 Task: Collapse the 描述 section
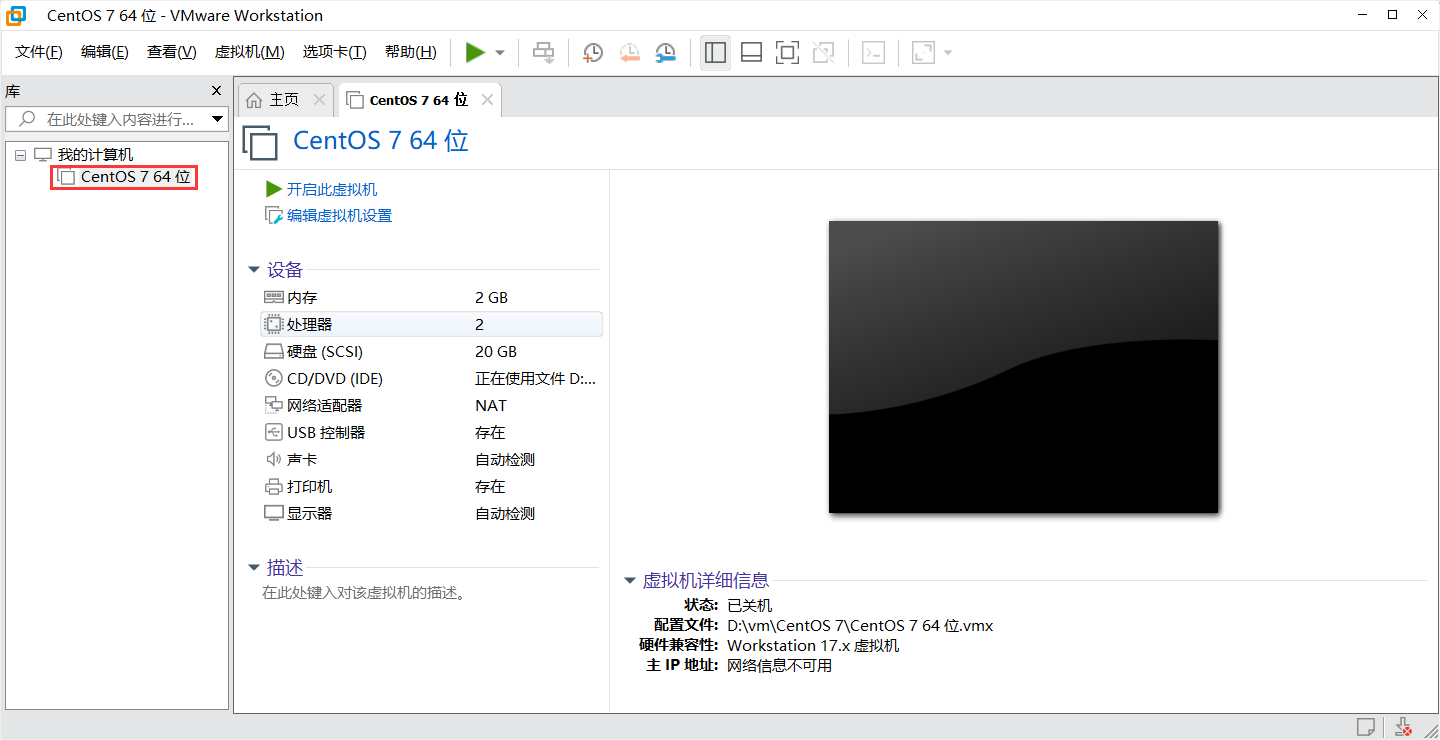click(254, 568)
